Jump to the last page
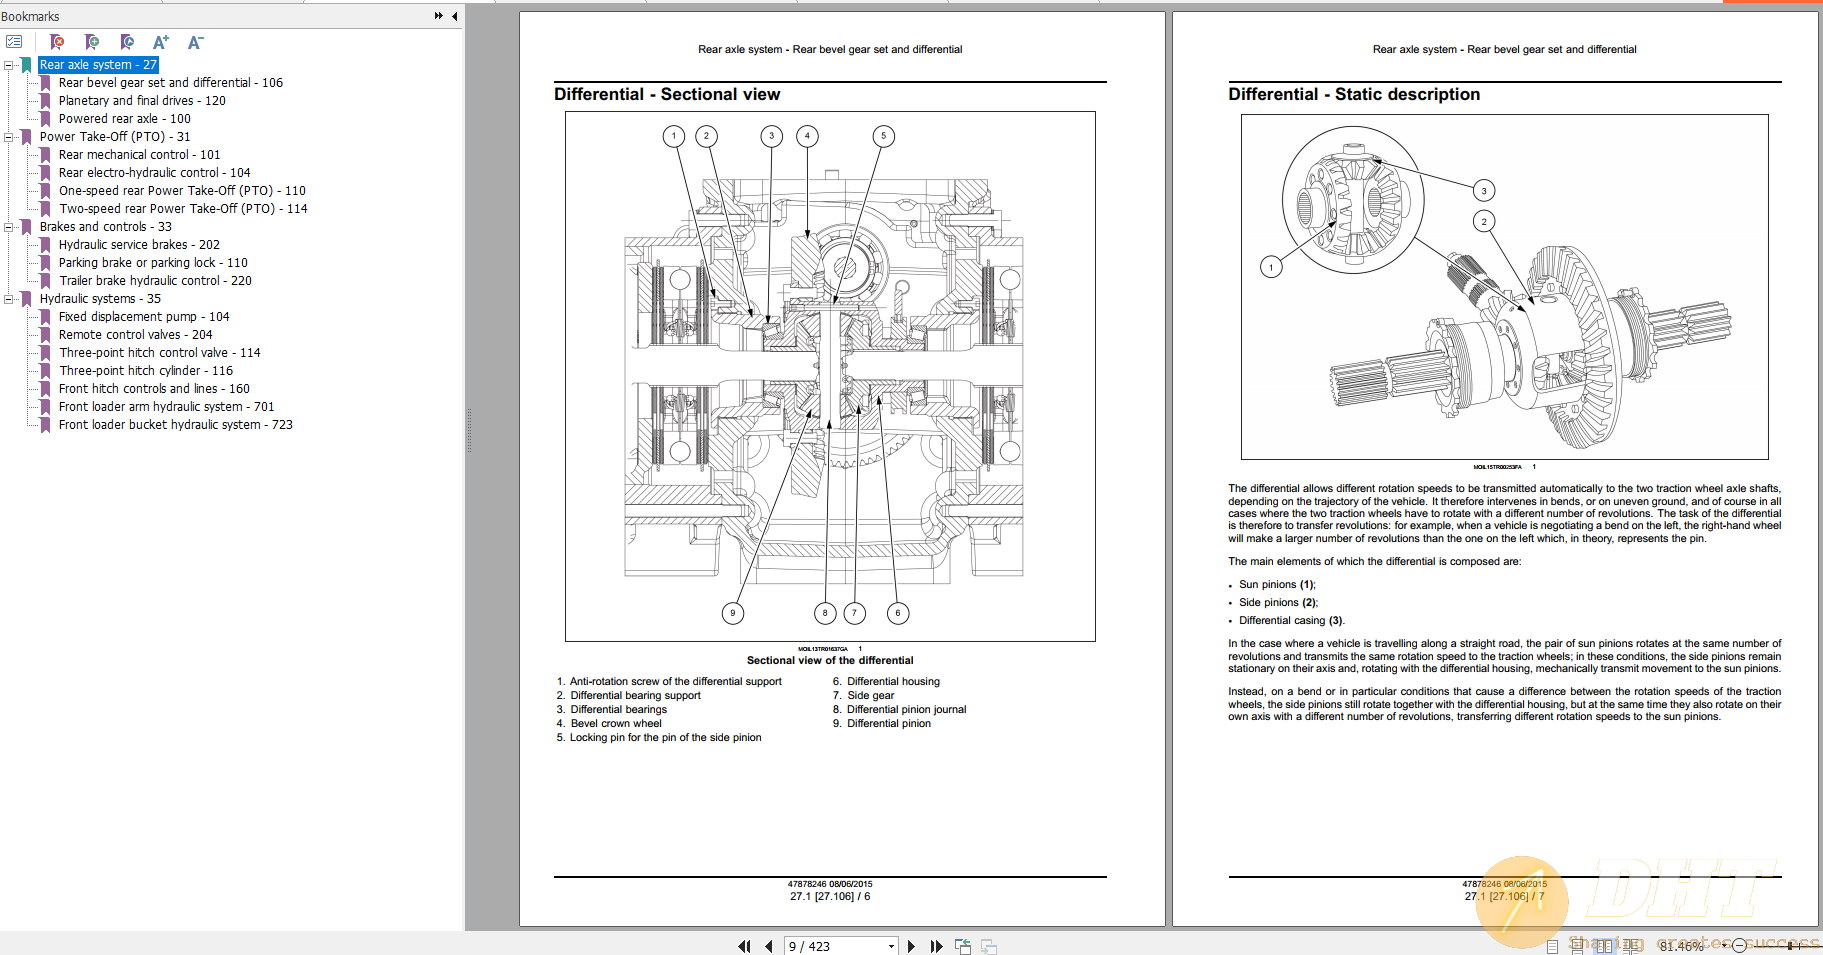Viewport: 1823px width, 955px height. pos(937,945)
